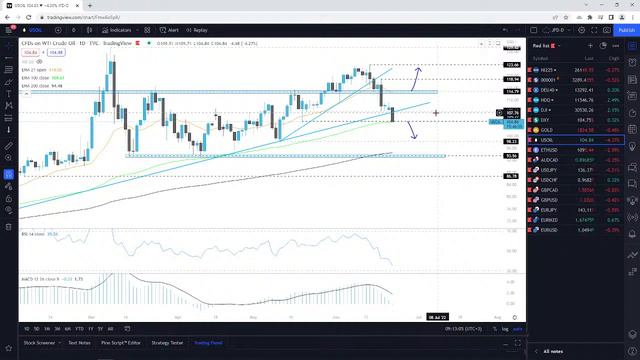Viewport: 640px width, 360px height.
Task: Select the YTD time range
Action: point(79,329)
